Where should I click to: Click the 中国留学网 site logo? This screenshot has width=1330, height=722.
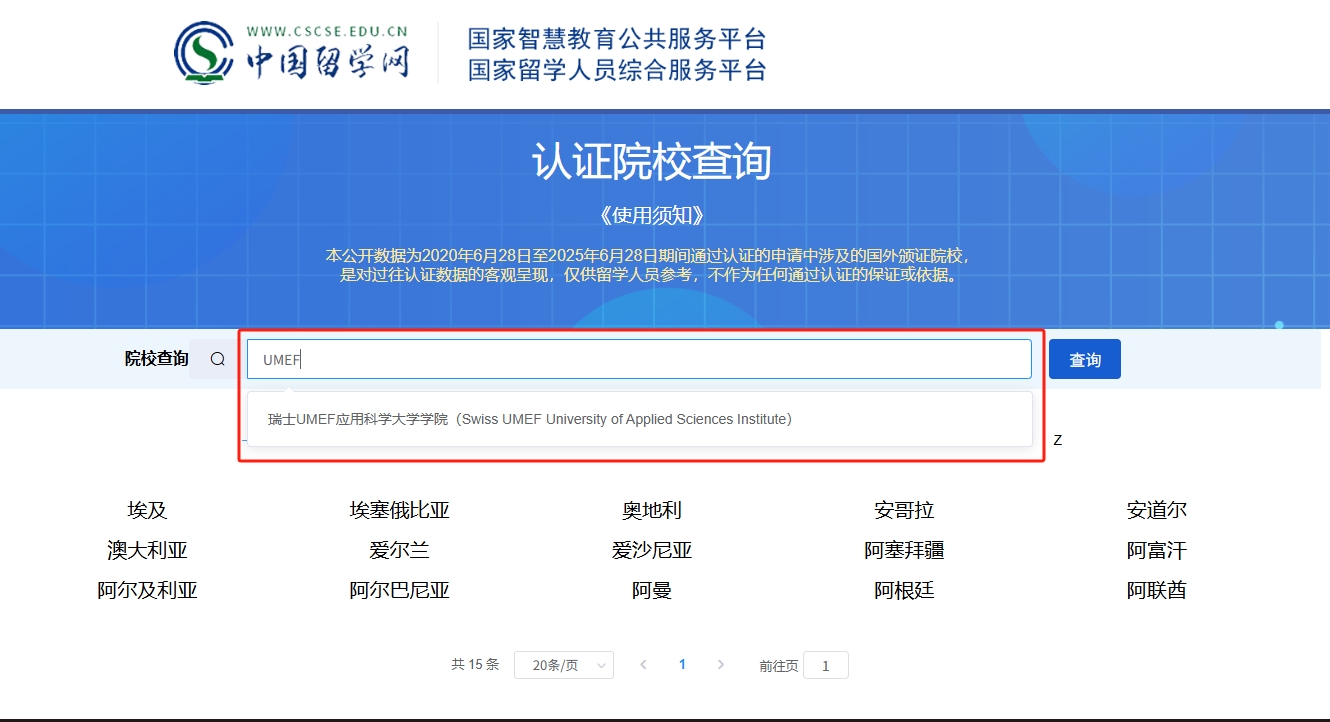(290, 53)
